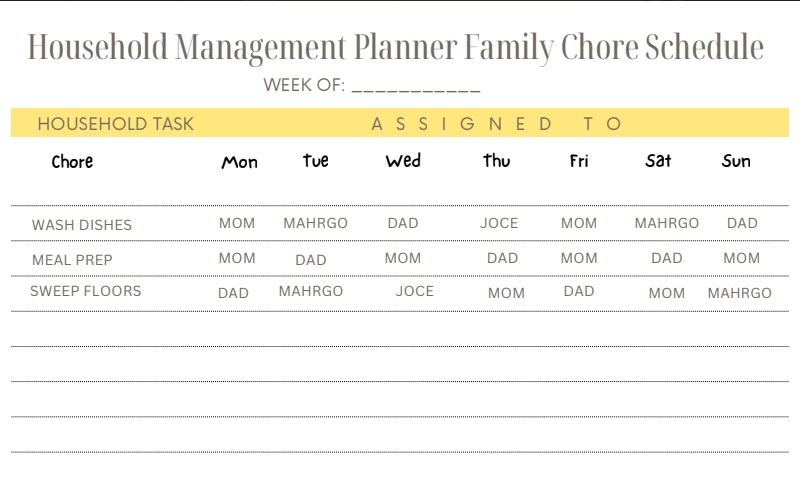The width and height of the screenshot is (802, 493).
Task: Select the HOUSEHOLD TASK header label
Action: [x=116, y=124]
